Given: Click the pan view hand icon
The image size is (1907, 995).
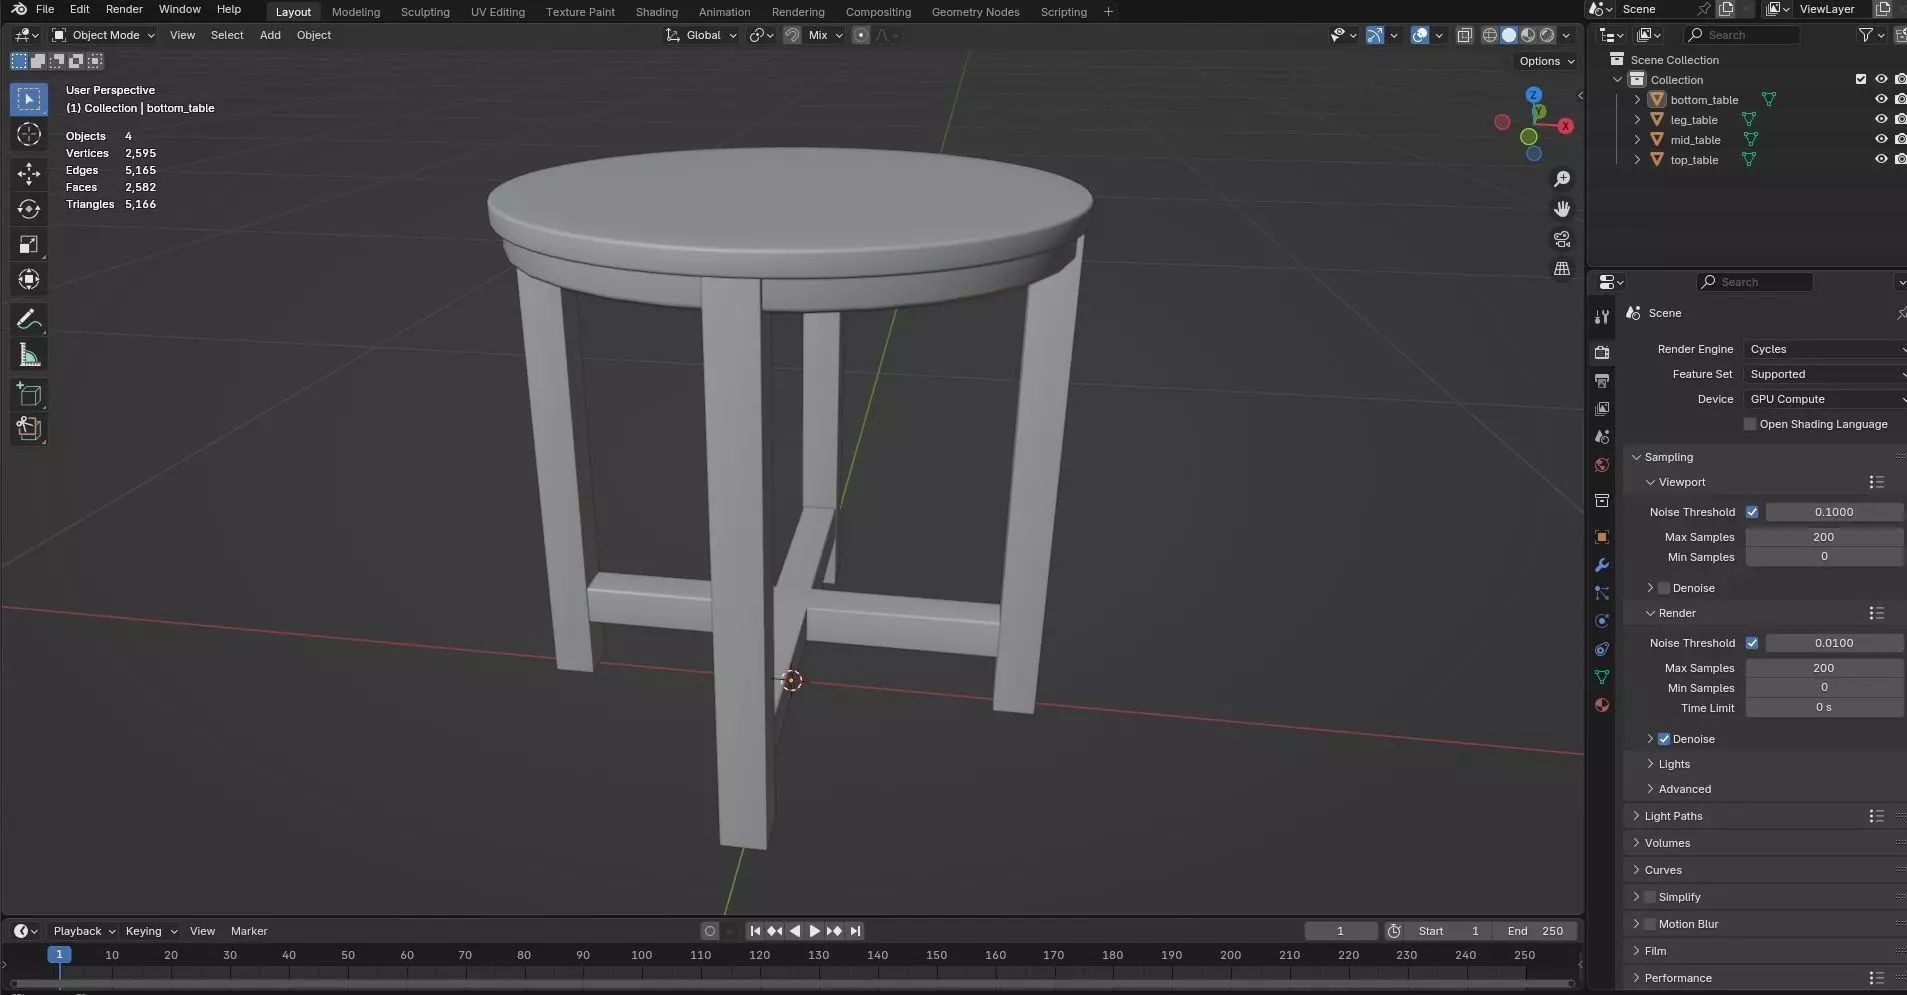Looking at the screenshot, I should 1561,209.
